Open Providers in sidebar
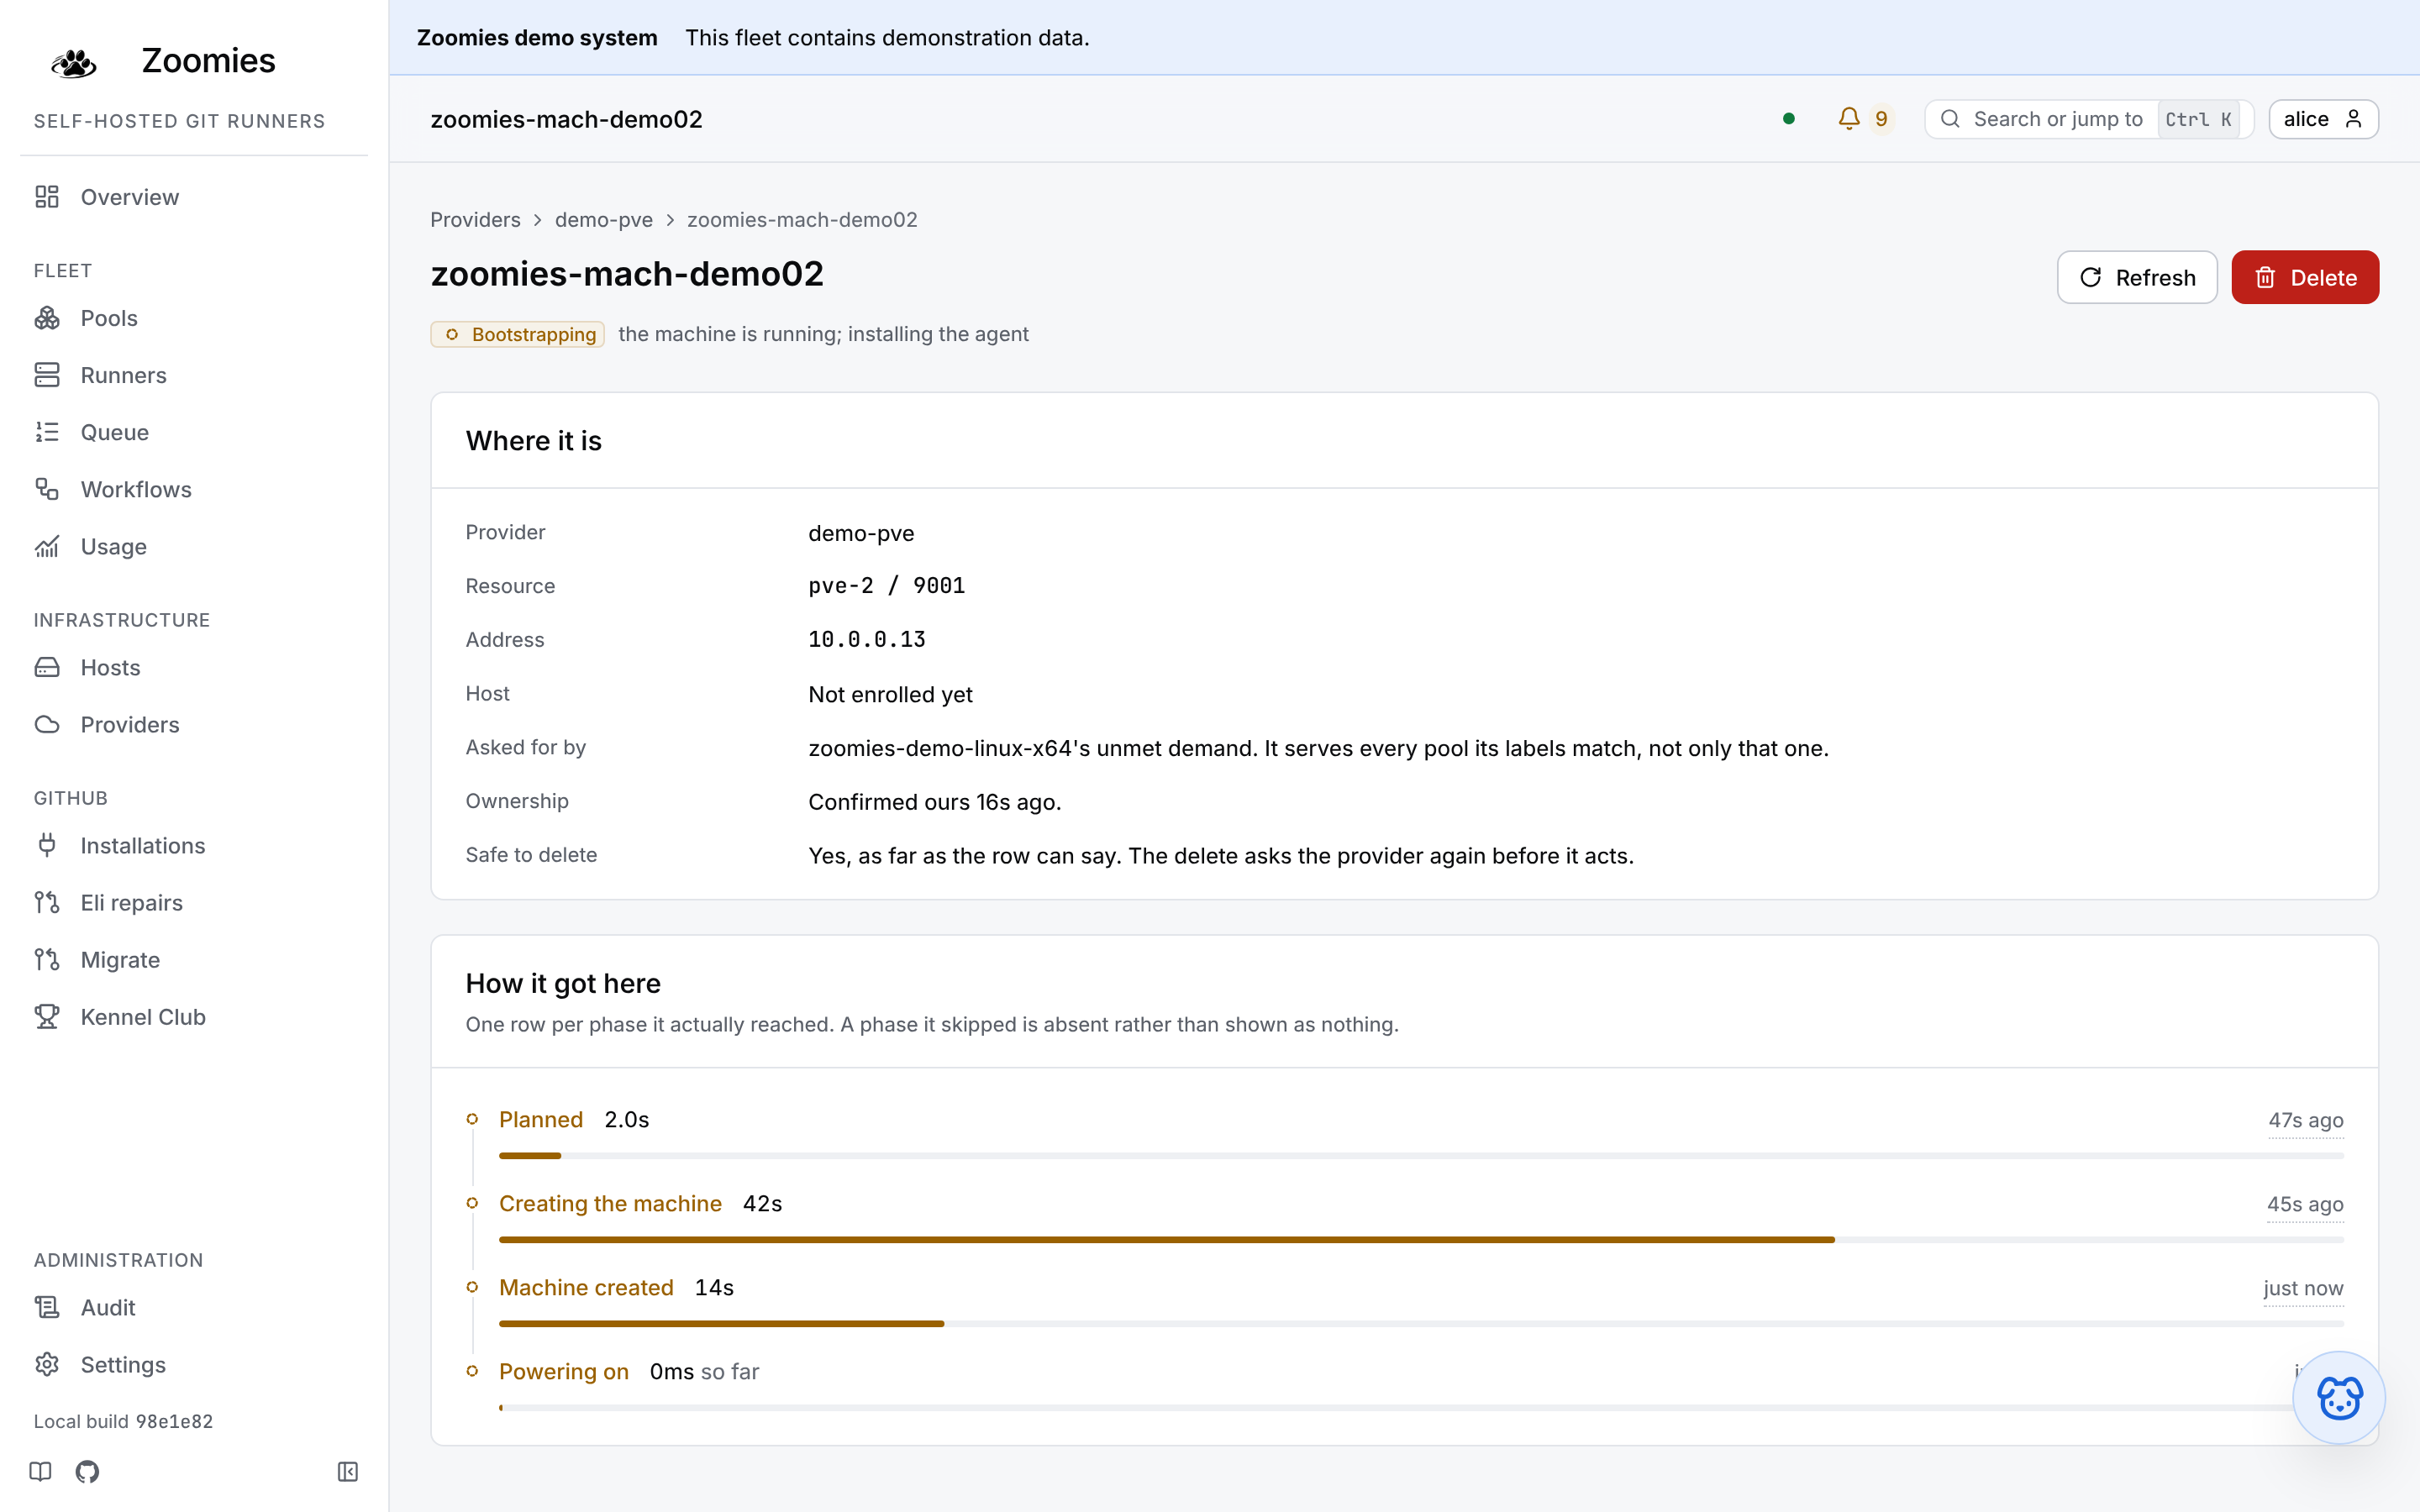The image size is (2420, 1512). tap(194, 724)
